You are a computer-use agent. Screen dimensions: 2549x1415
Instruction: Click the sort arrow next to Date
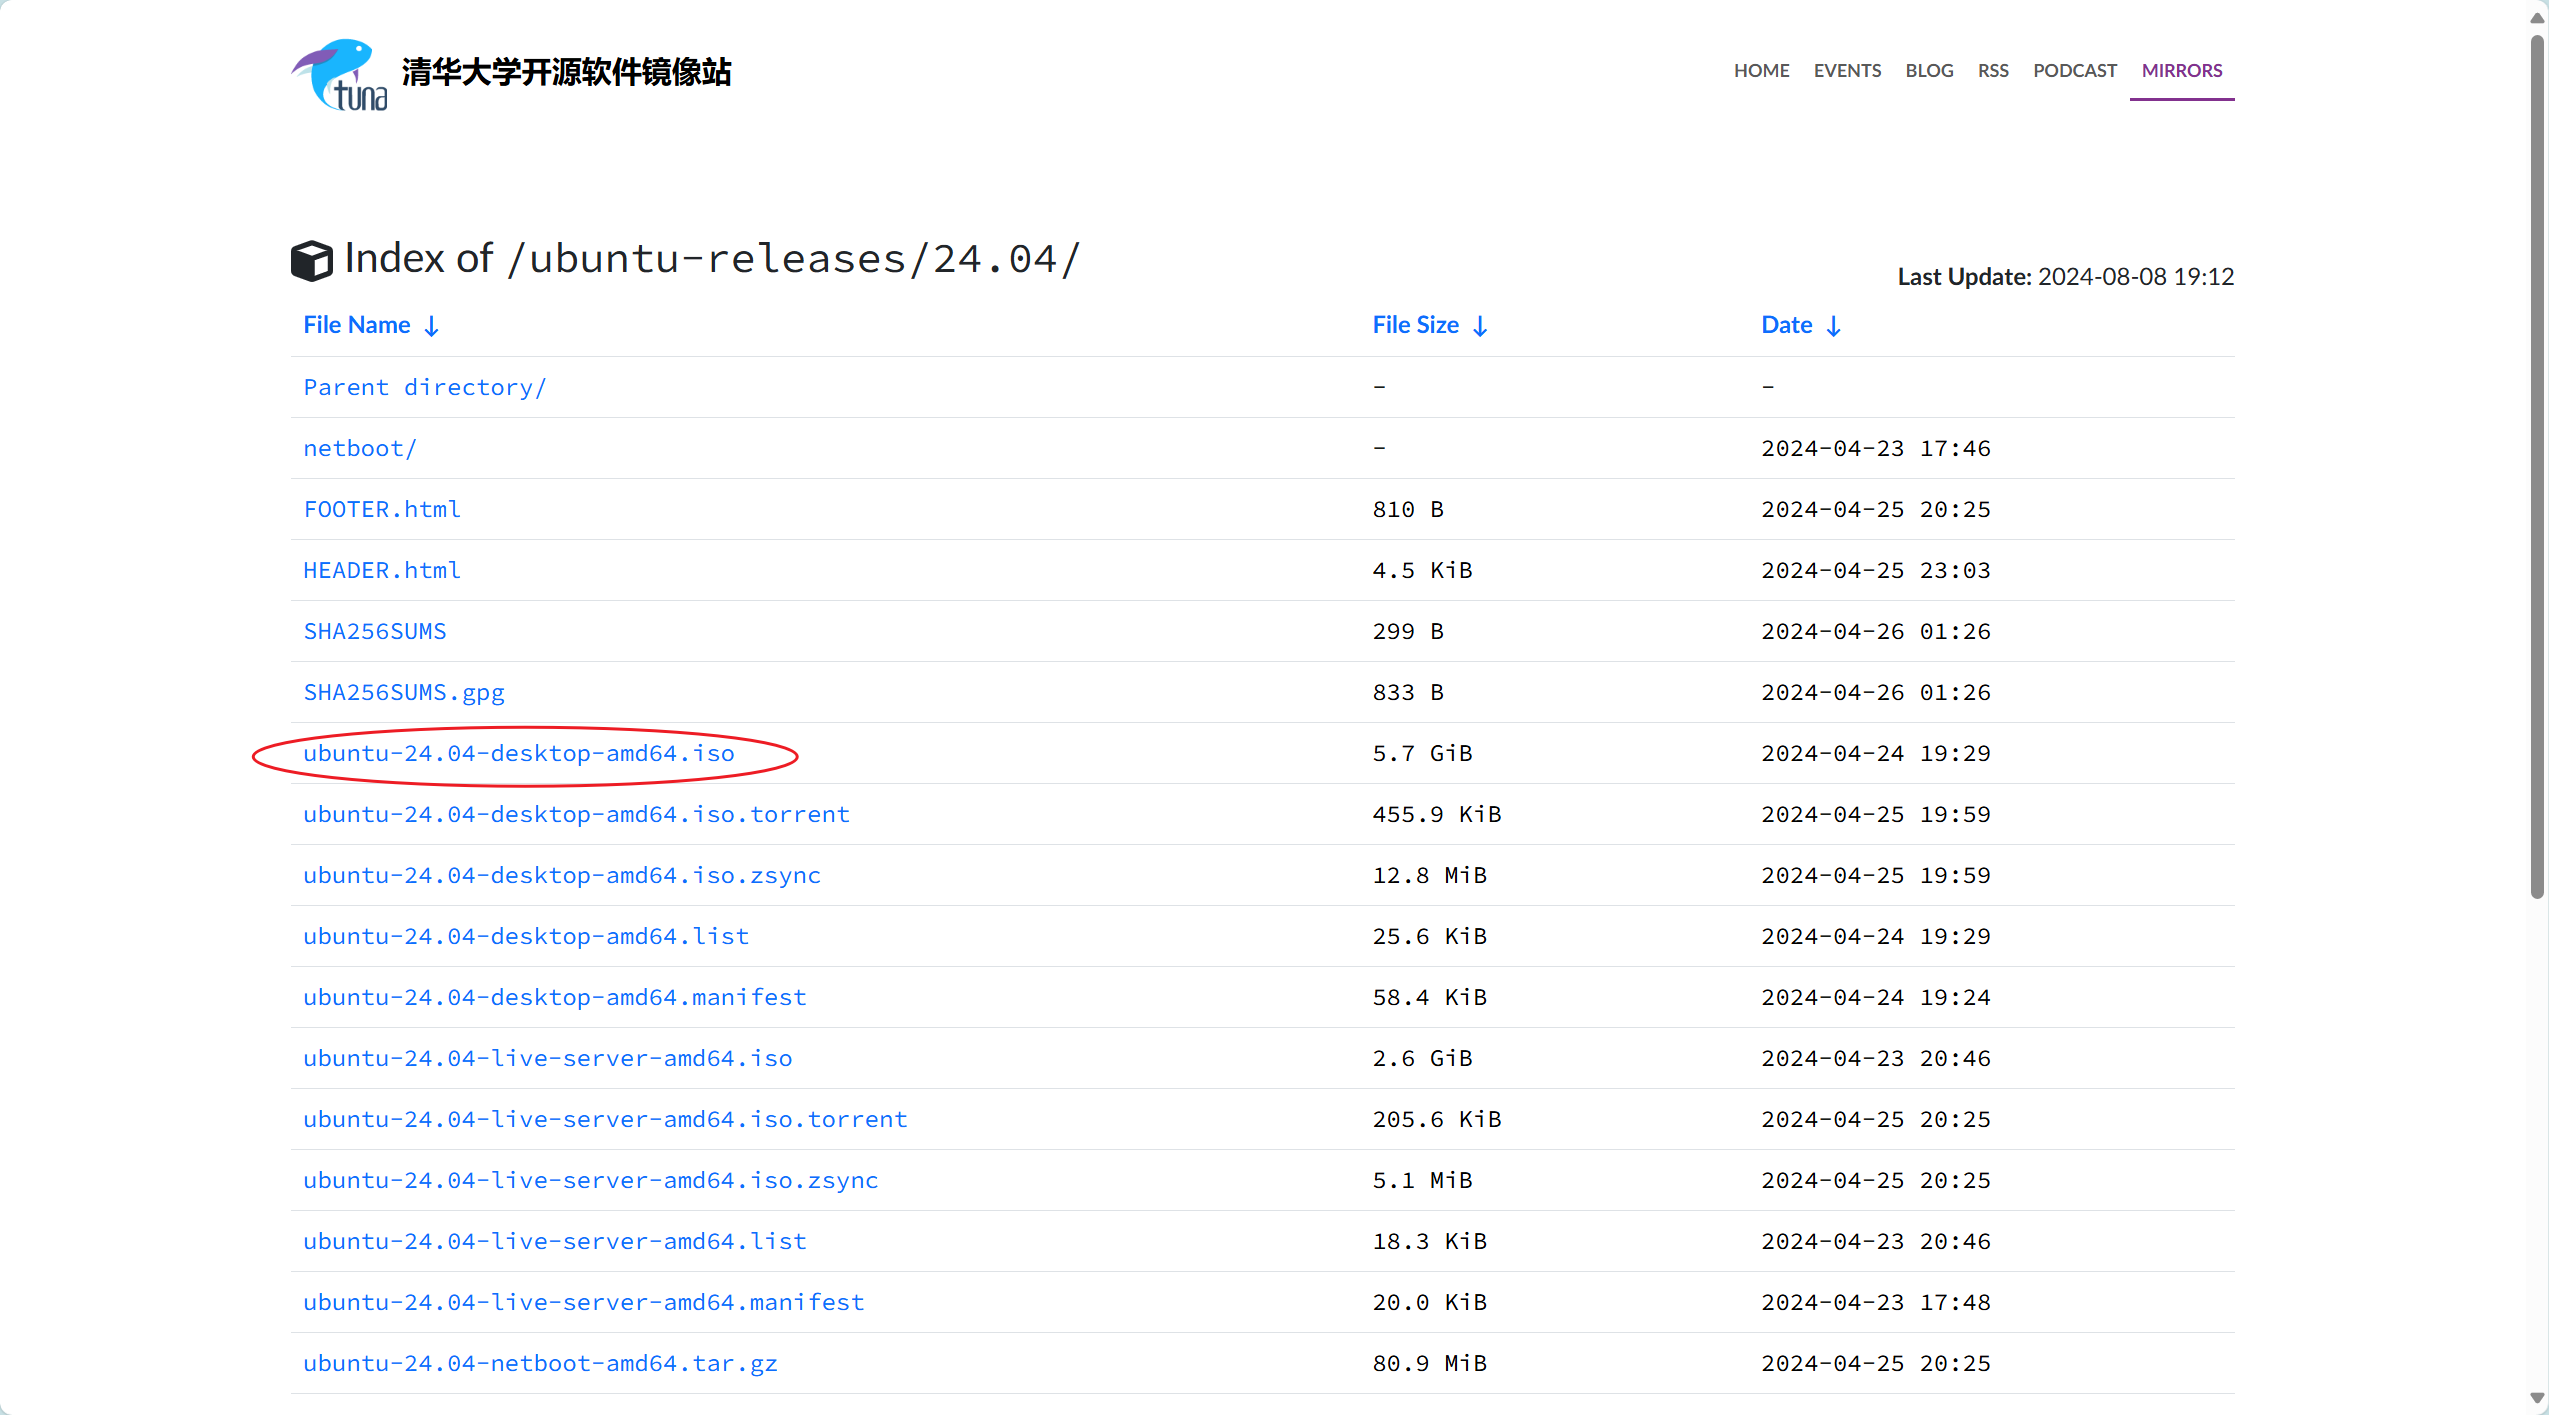1834,326
